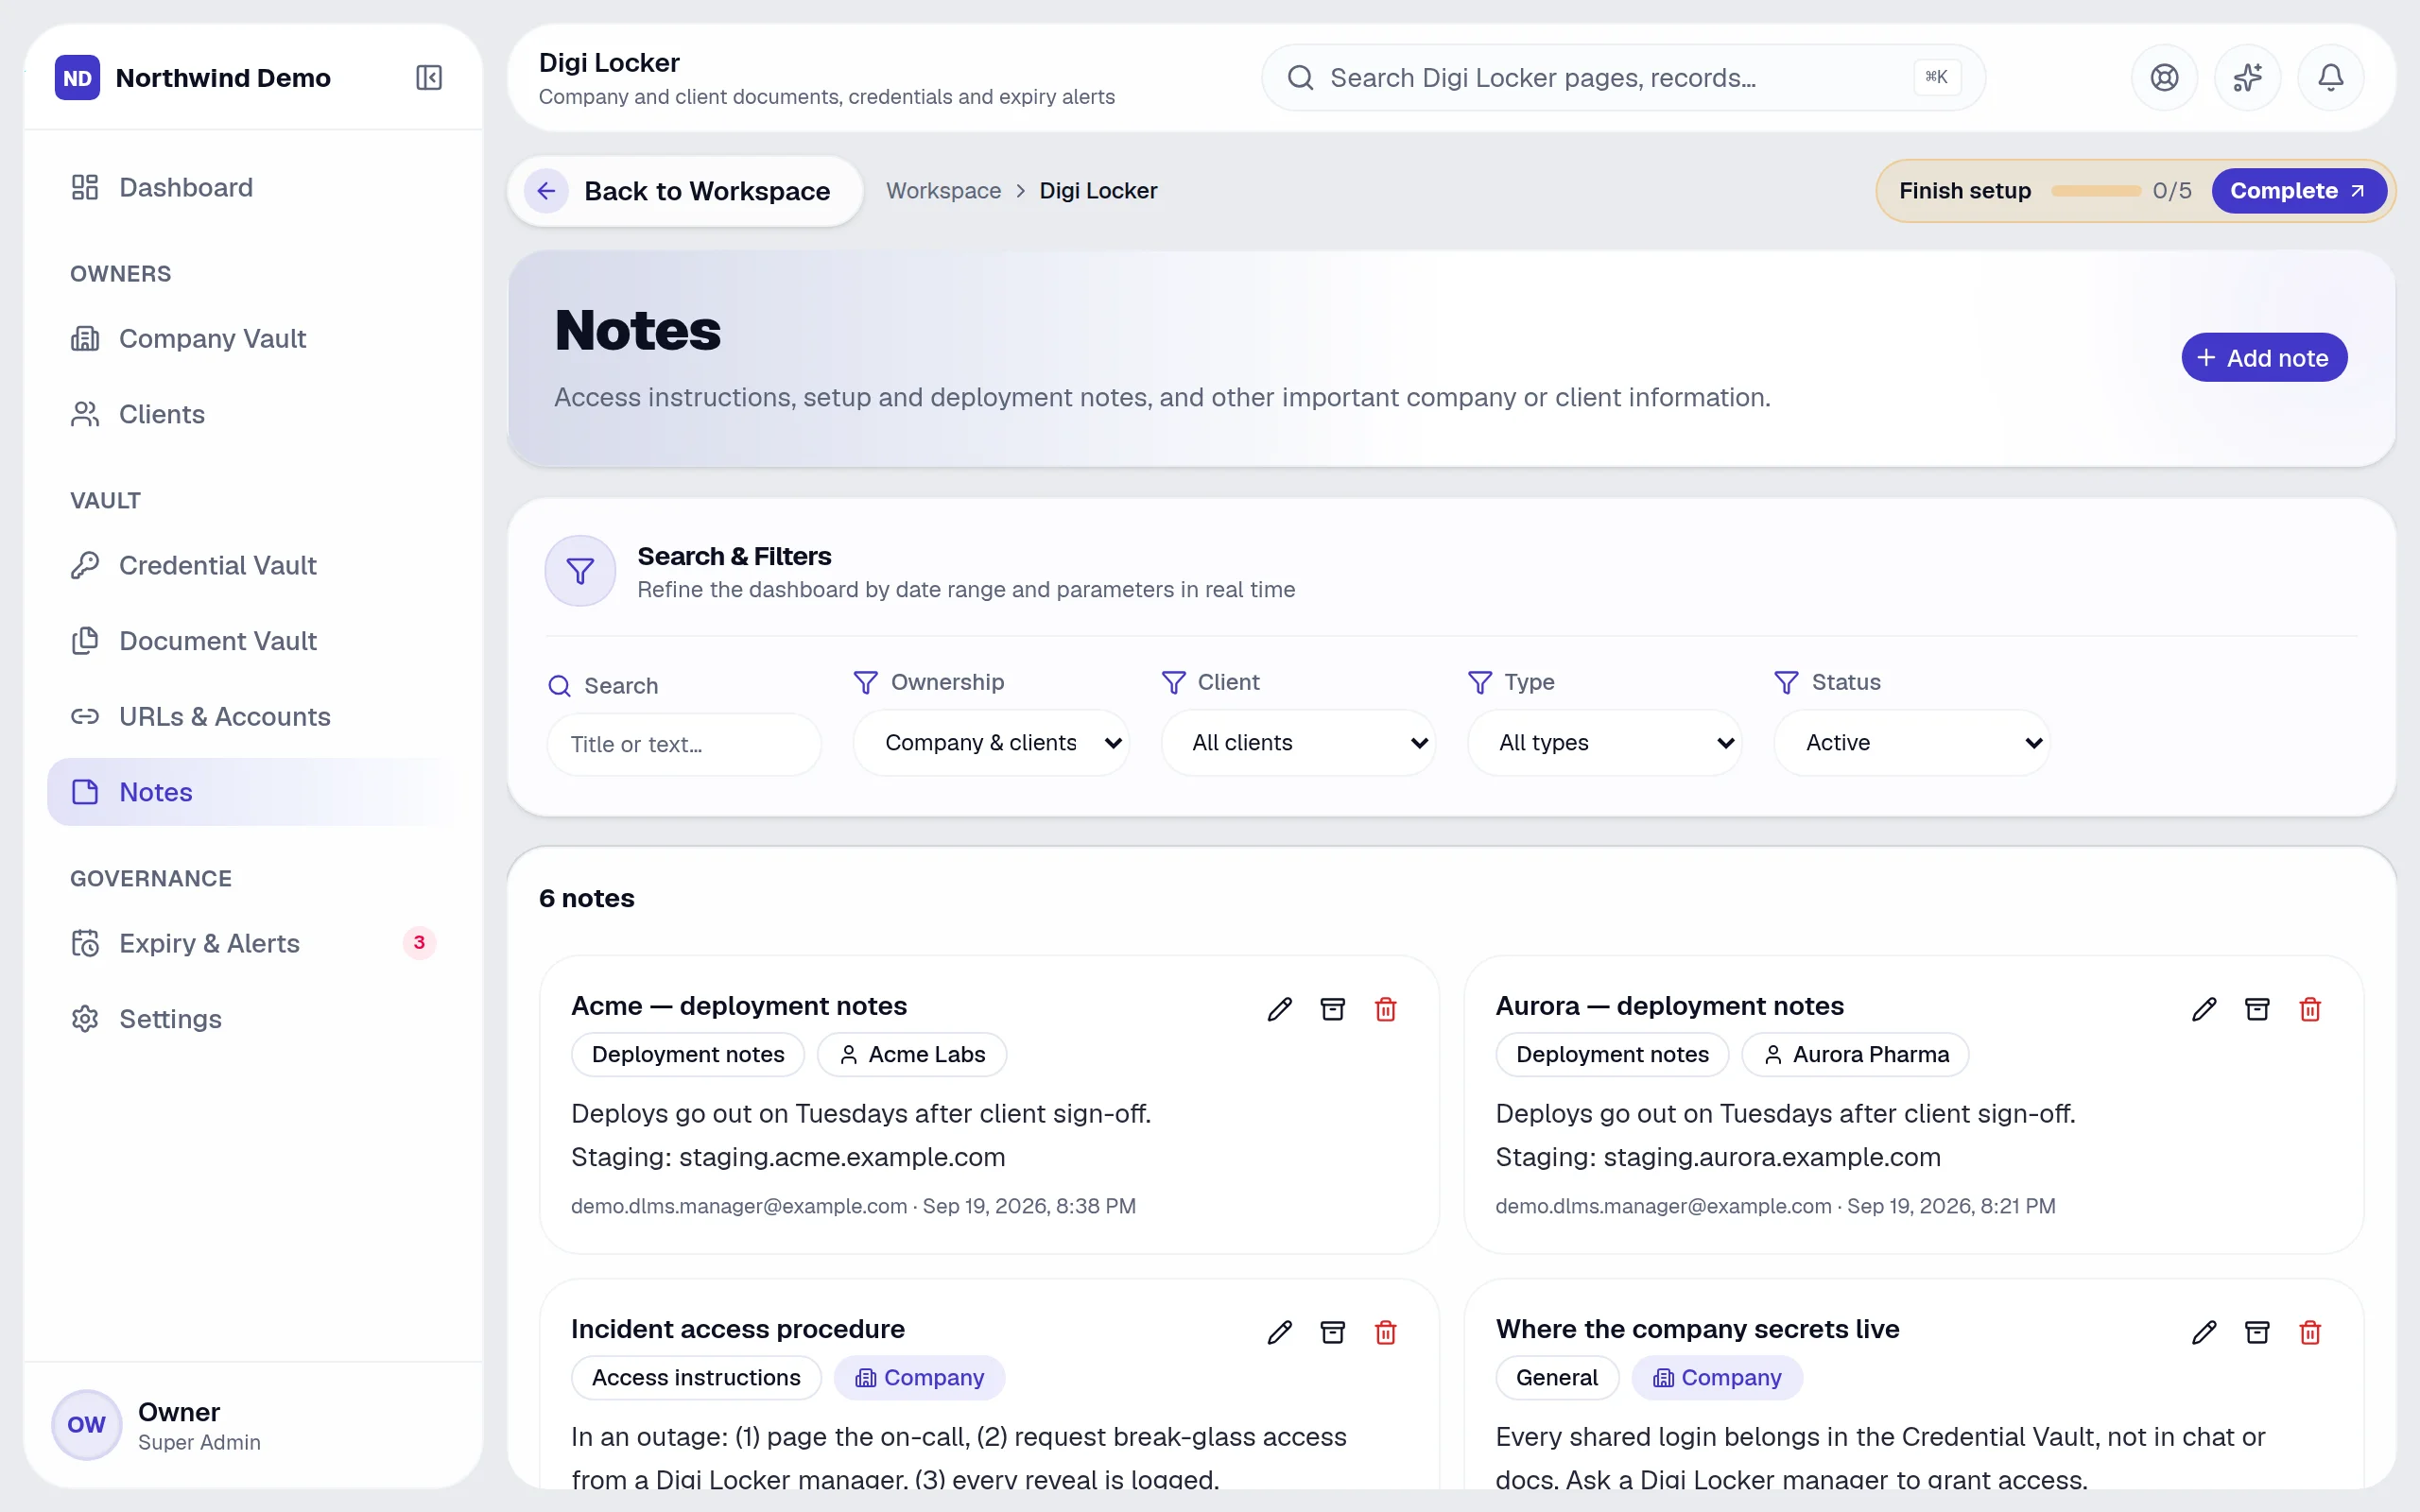Click the Search & Filters funnel icon

point(580,571)
